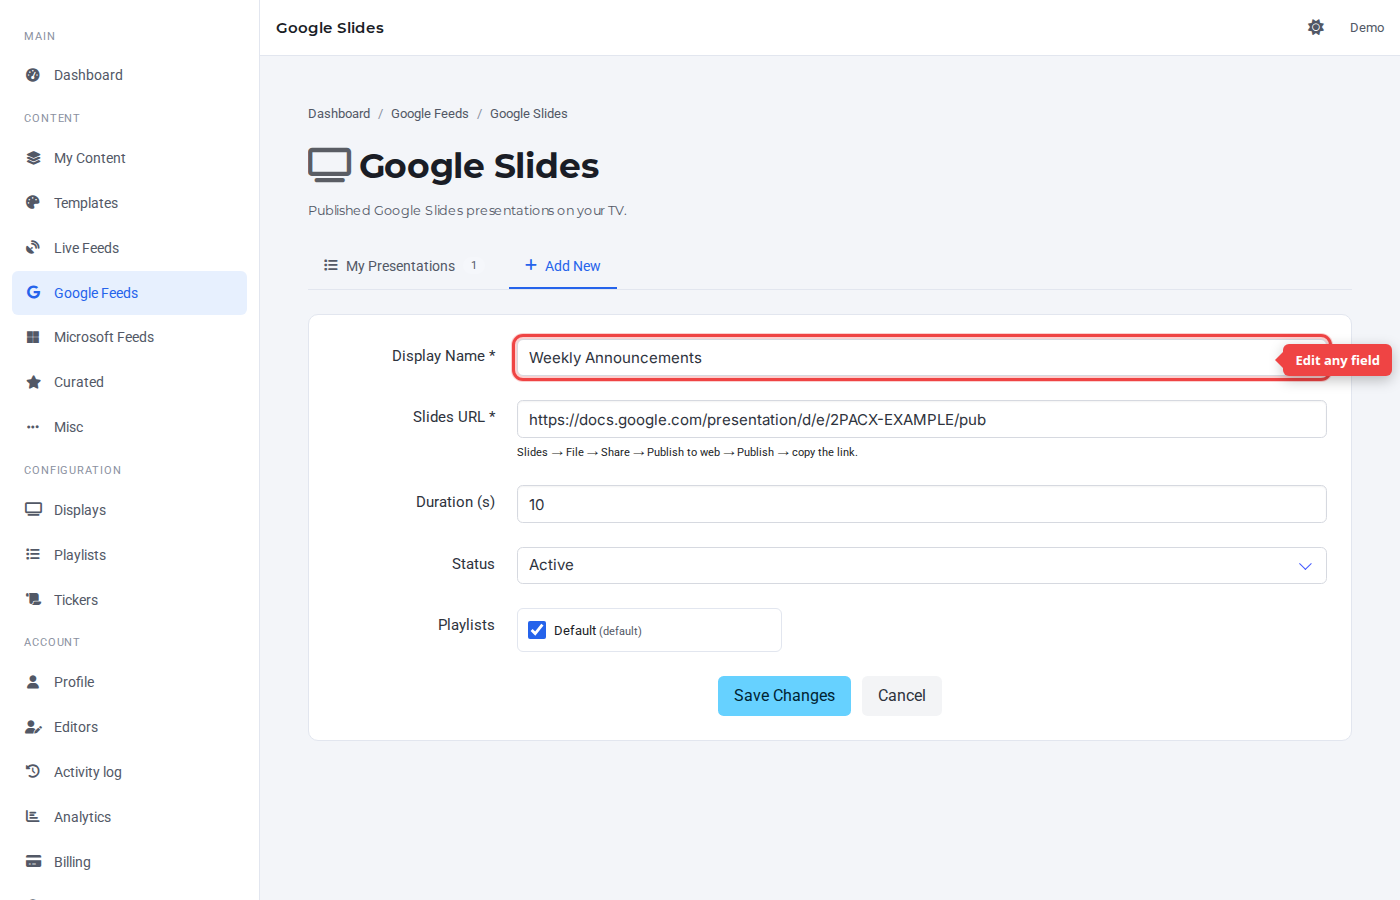
Task: Click the 'Publish to web' hint text
Action: (x=683, y=452)
